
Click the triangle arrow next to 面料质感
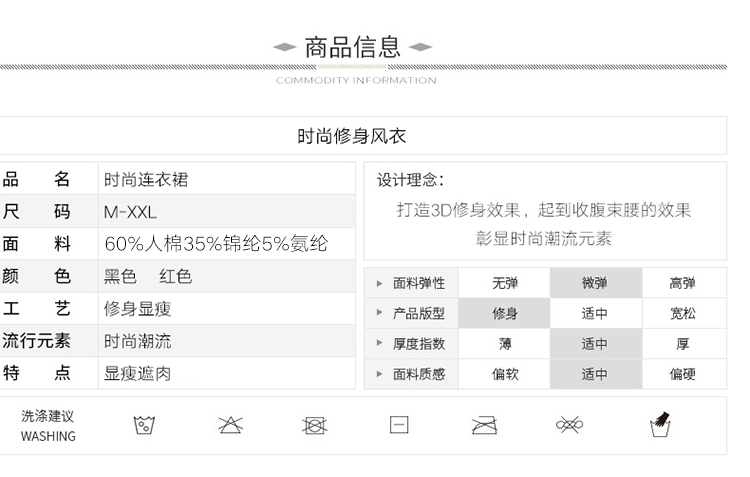[x=379, y=374]
